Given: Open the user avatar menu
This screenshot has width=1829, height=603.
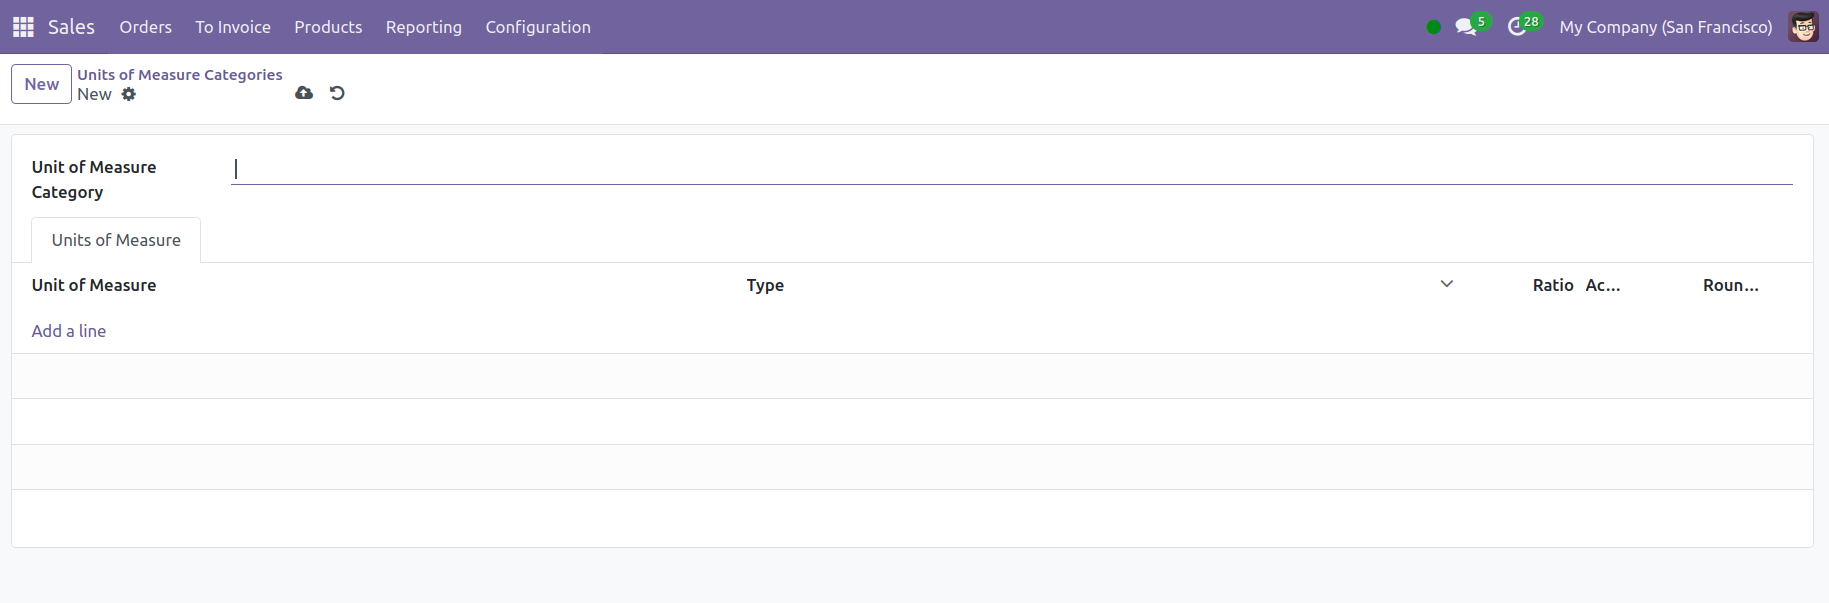Looking at the screenshot, I should point(1803,27).
